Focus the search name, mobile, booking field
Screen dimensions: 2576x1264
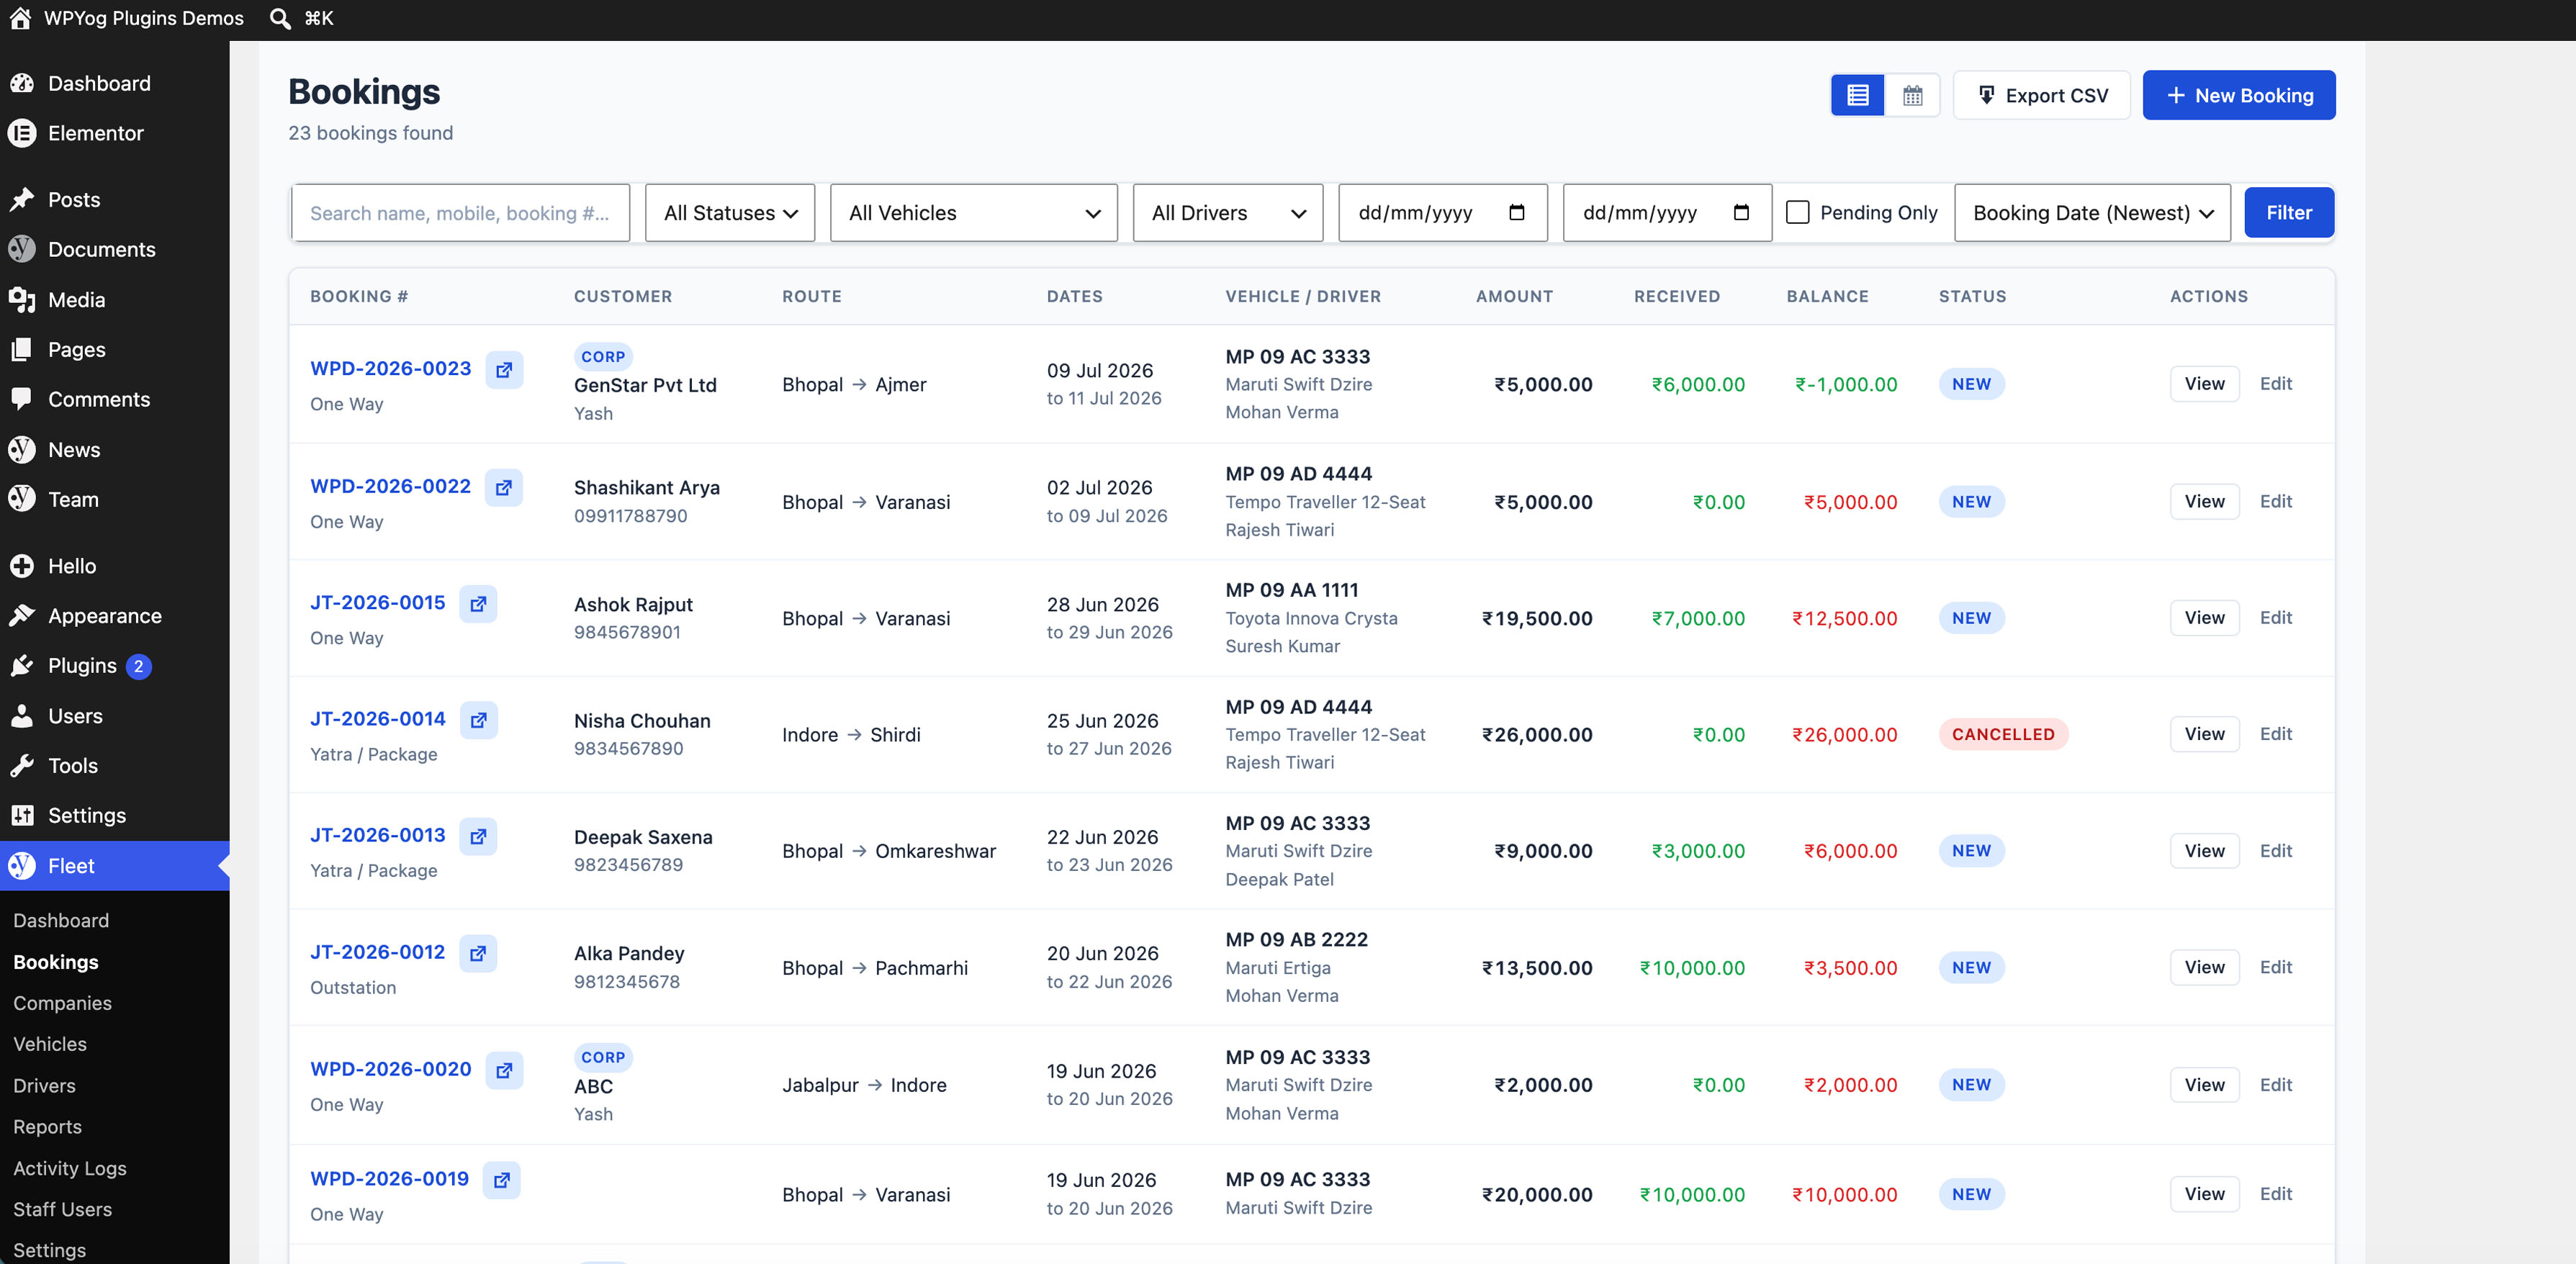461,213
